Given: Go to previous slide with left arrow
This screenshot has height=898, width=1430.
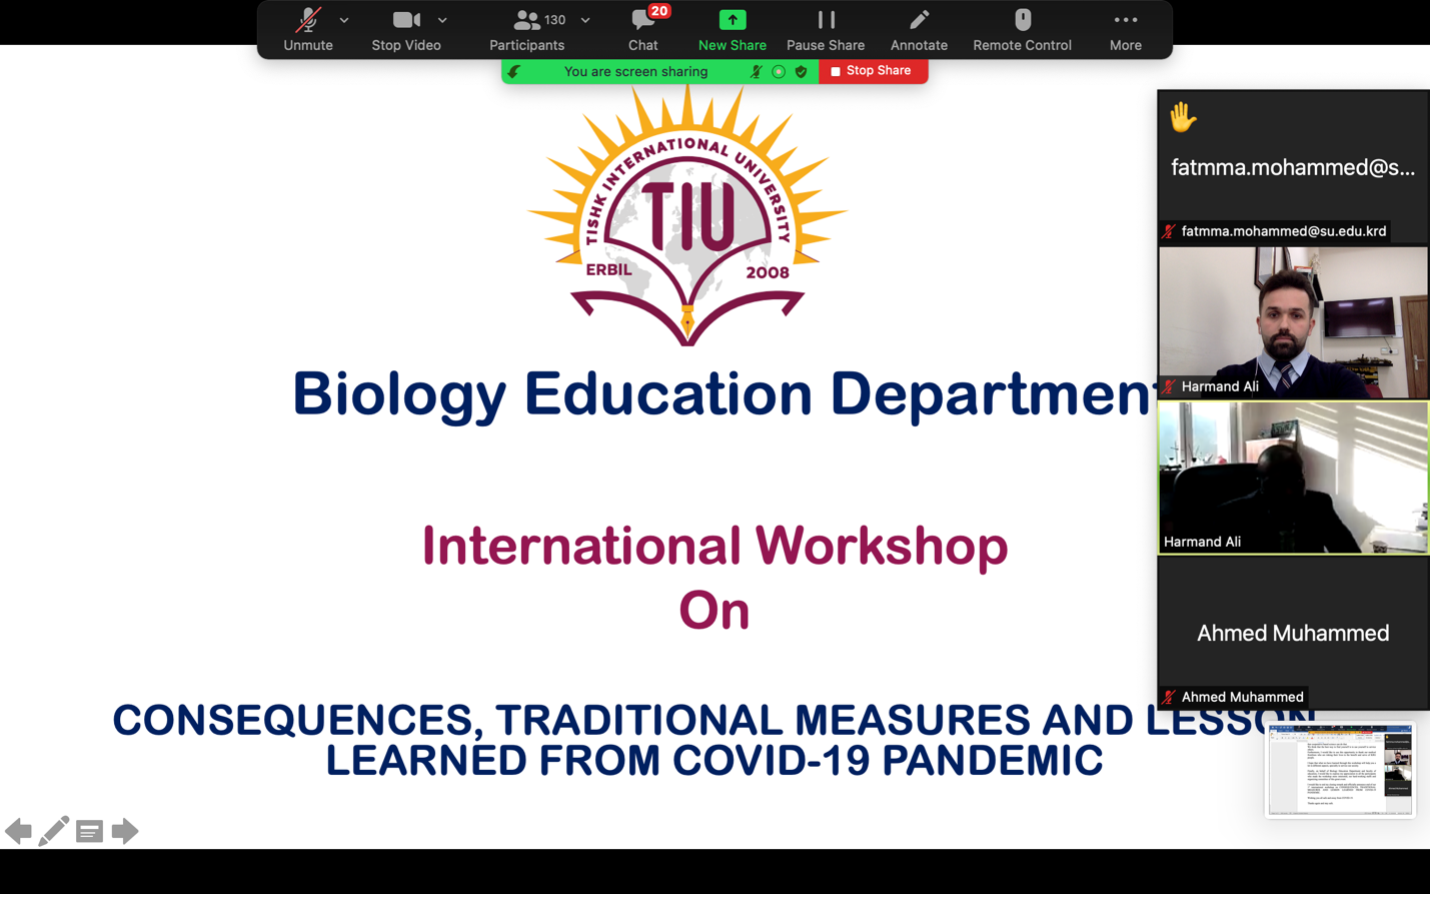Looking at the screenshot, I should coord(18,831).
